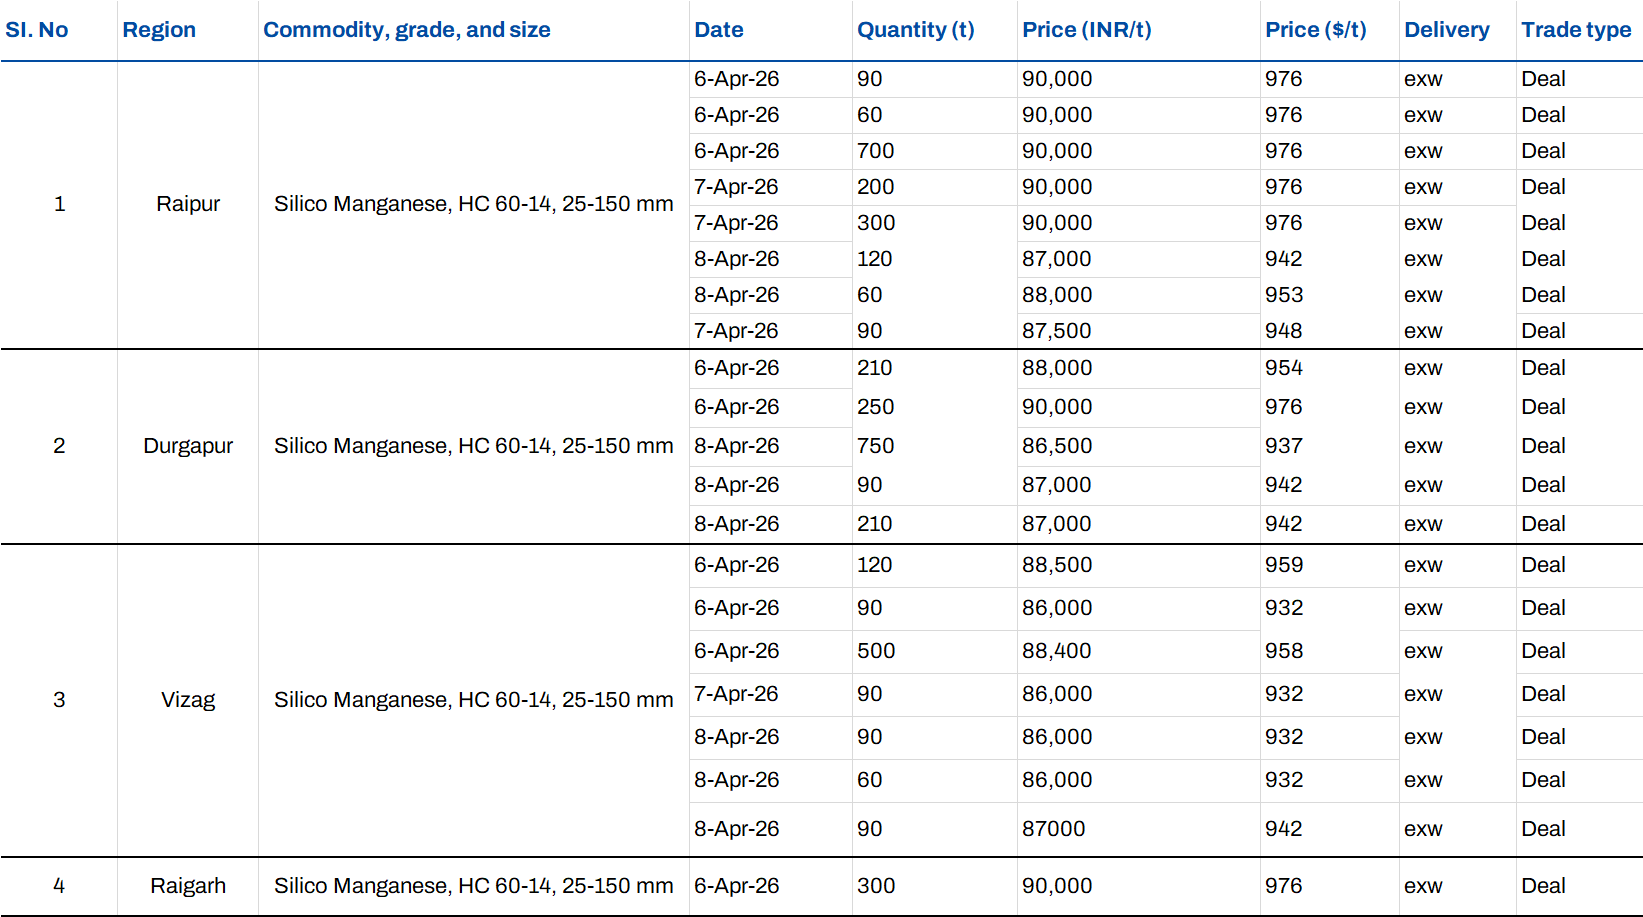The width and height of the screenshot is (1643, 917).
Task: Click the Raipur region cell
Action: coord(188,204)
